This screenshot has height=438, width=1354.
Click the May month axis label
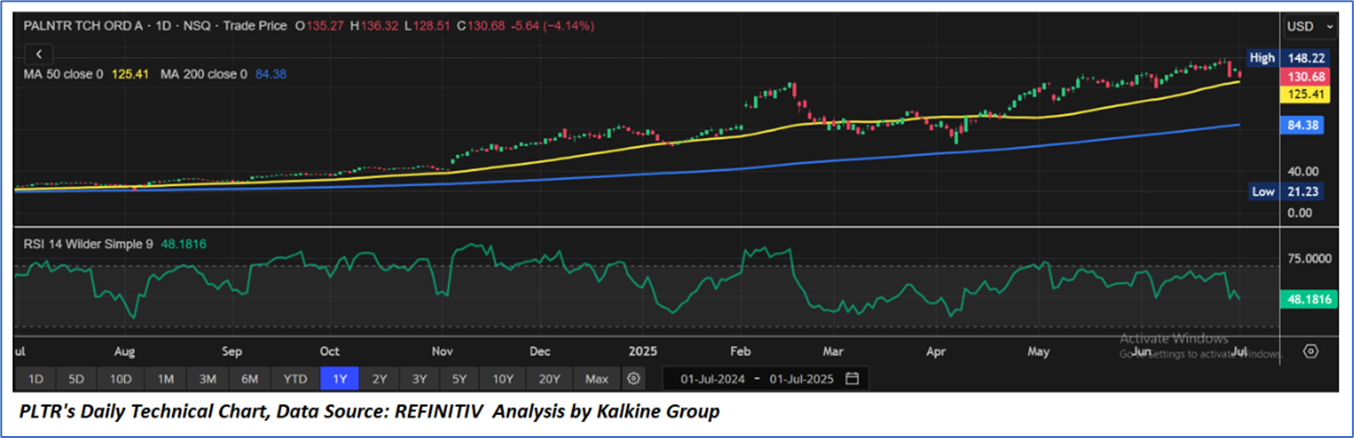1039,352
